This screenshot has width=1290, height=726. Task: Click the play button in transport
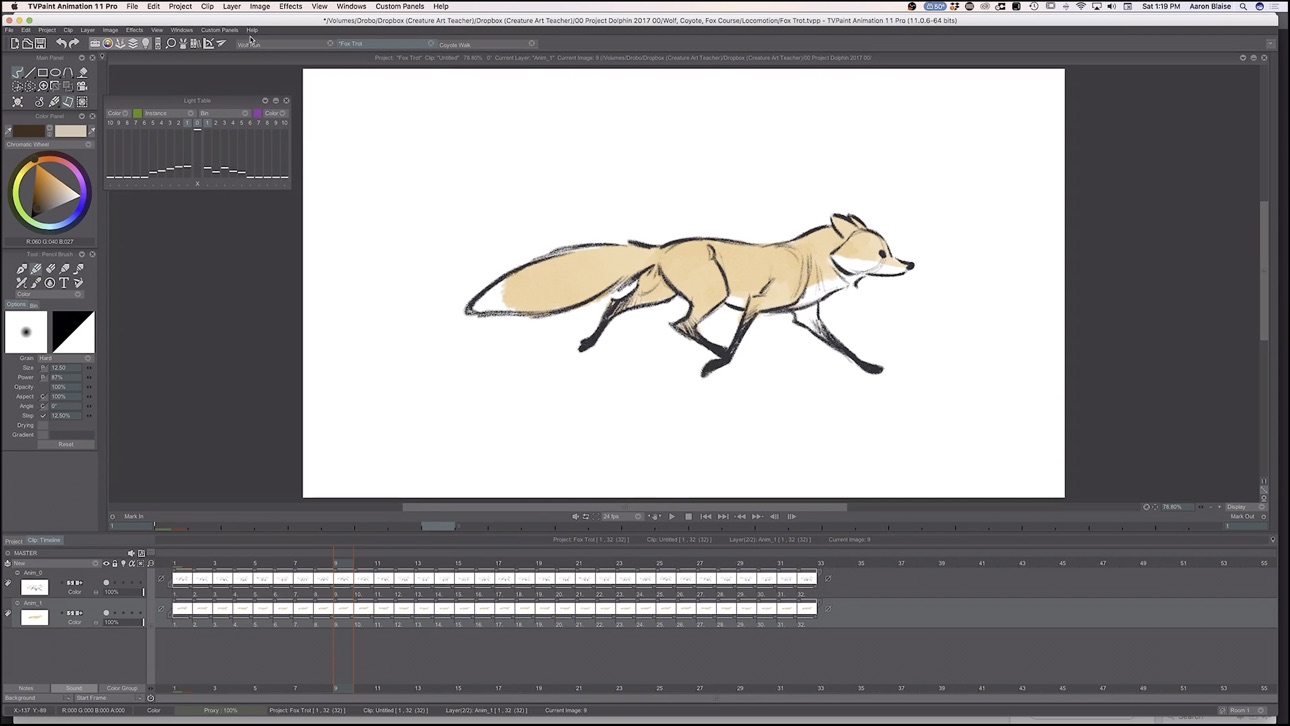click(x=672, y=516)
